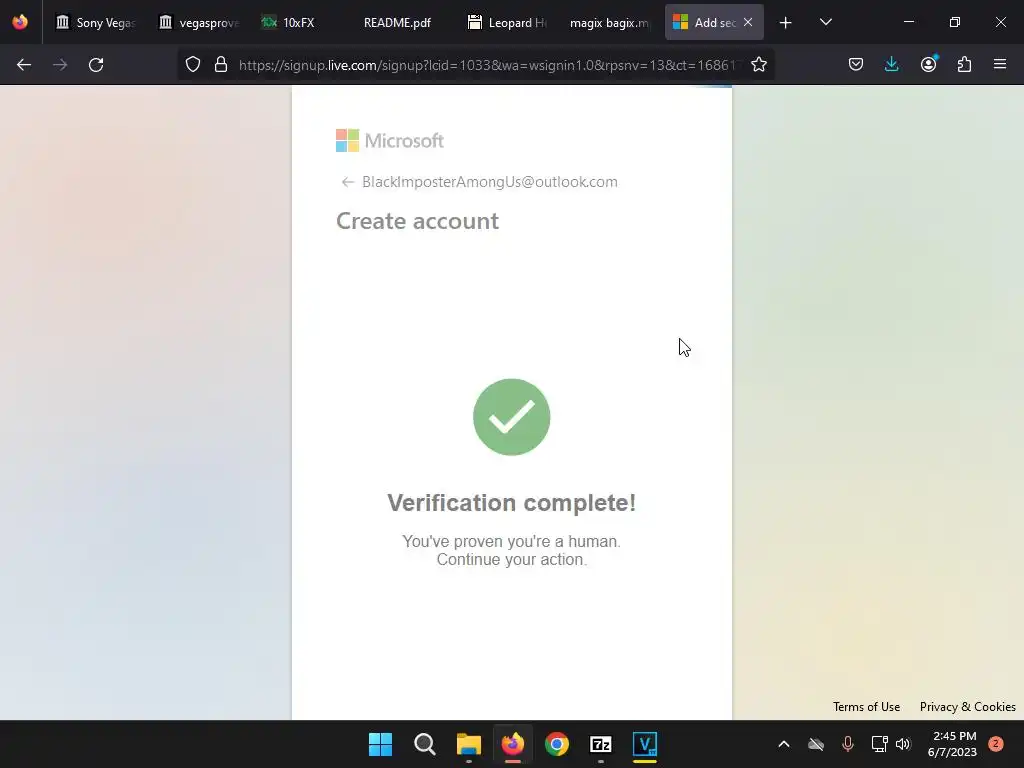1024x768 pixels.
Task: Bookmark this page with the star icon
Action: pos(758,65)
